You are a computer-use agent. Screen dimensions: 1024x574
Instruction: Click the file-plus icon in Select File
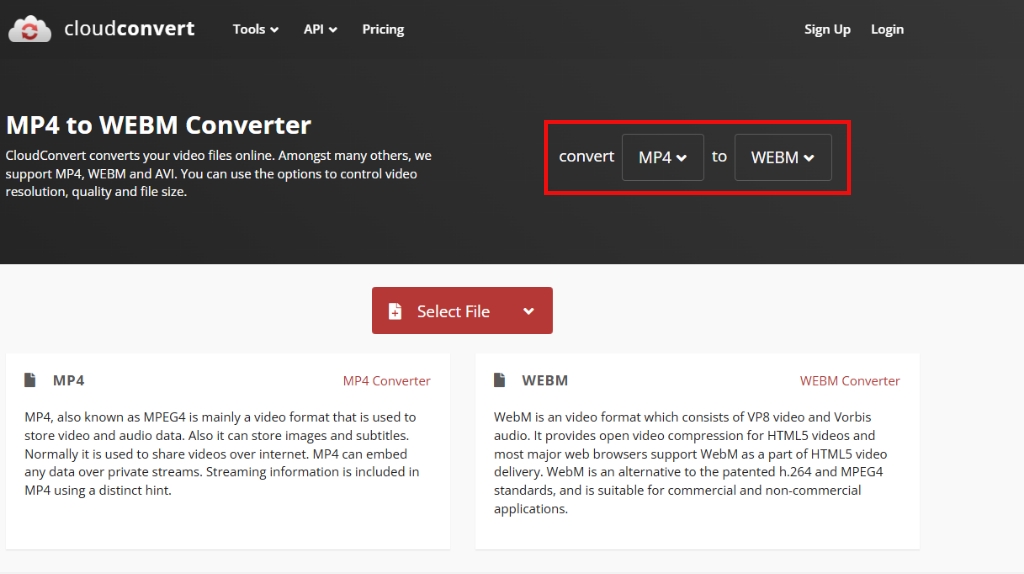click(395, 311)
